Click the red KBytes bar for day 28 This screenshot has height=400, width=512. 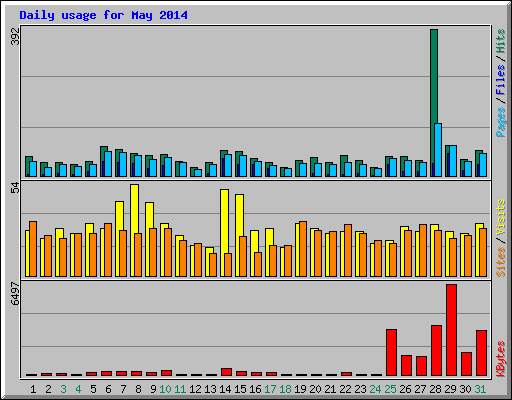(x=436, y=350)
